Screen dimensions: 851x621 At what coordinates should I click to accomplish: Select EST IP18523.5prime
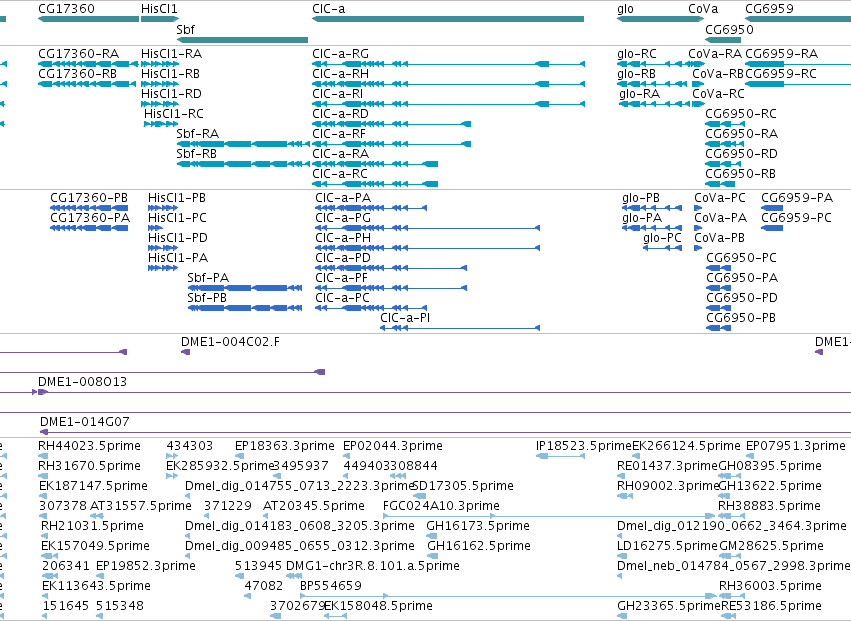(x=584, y=446)
